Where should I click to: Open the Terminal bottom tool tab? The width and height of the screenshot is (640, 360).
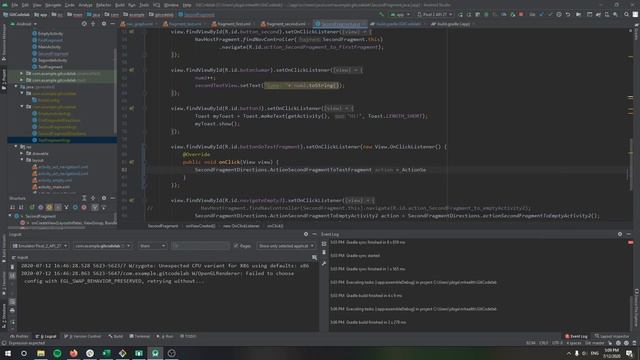140,336
